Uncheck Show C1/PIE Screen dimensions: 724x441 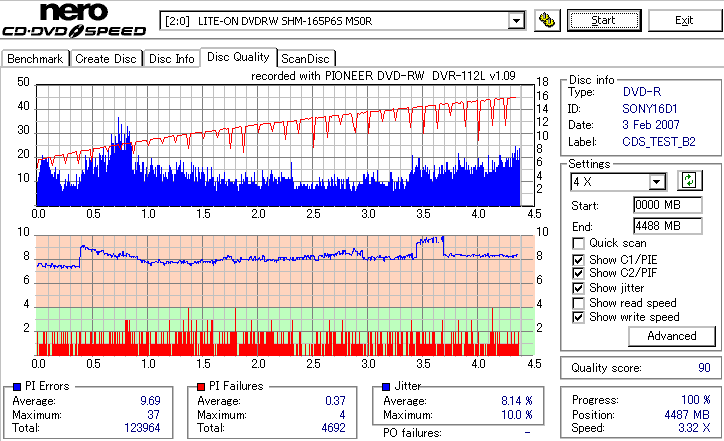(x=578, y=260)
